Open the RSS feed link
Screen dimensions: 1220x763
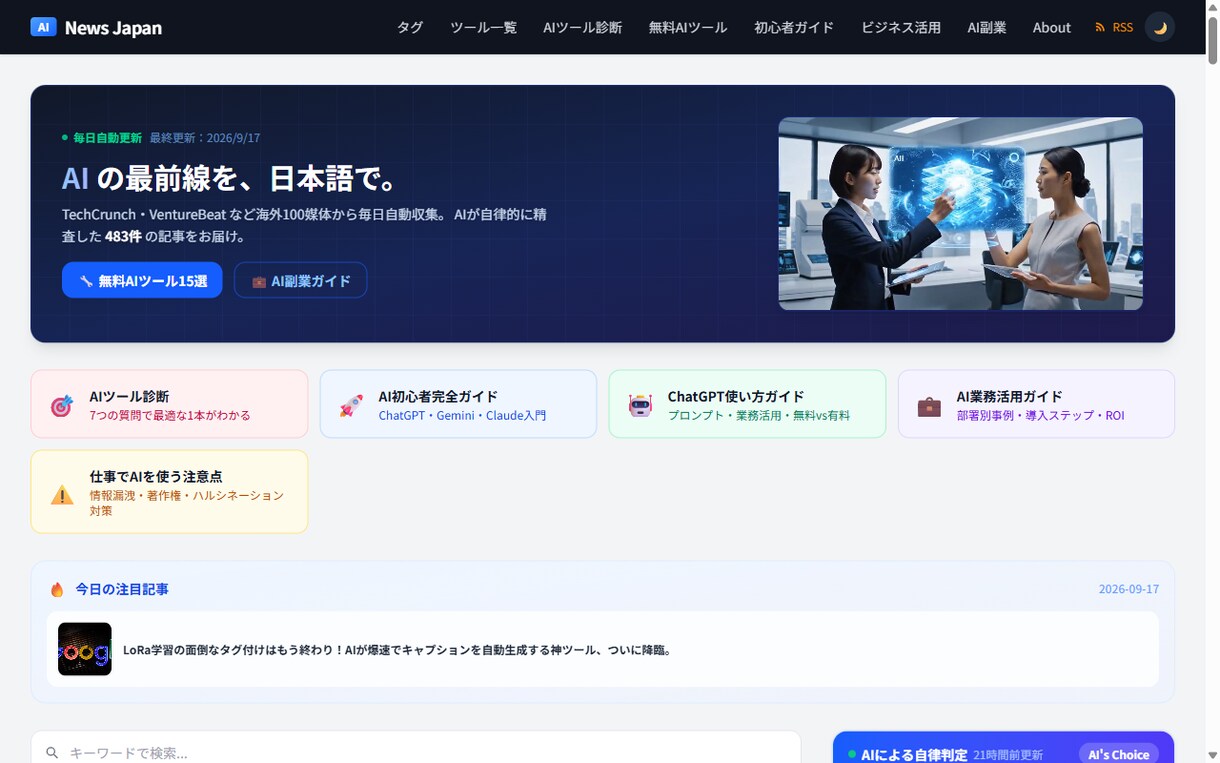(x=1114, y=27)
